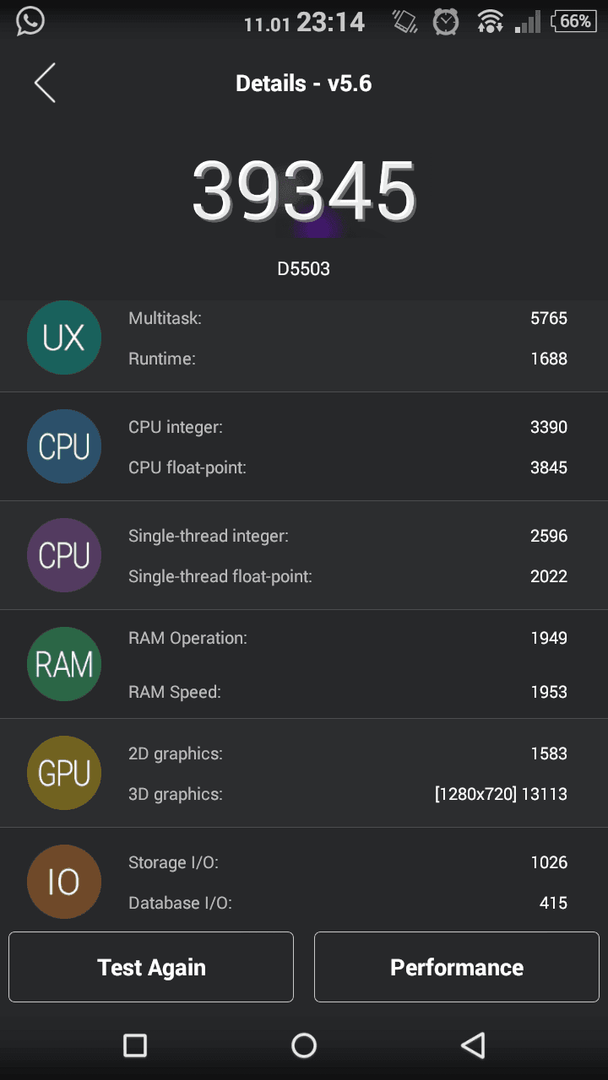This screenshot has height=1080, width=608.
Task: Tap the back arrow icon
Action: click(x=45, y=83)
